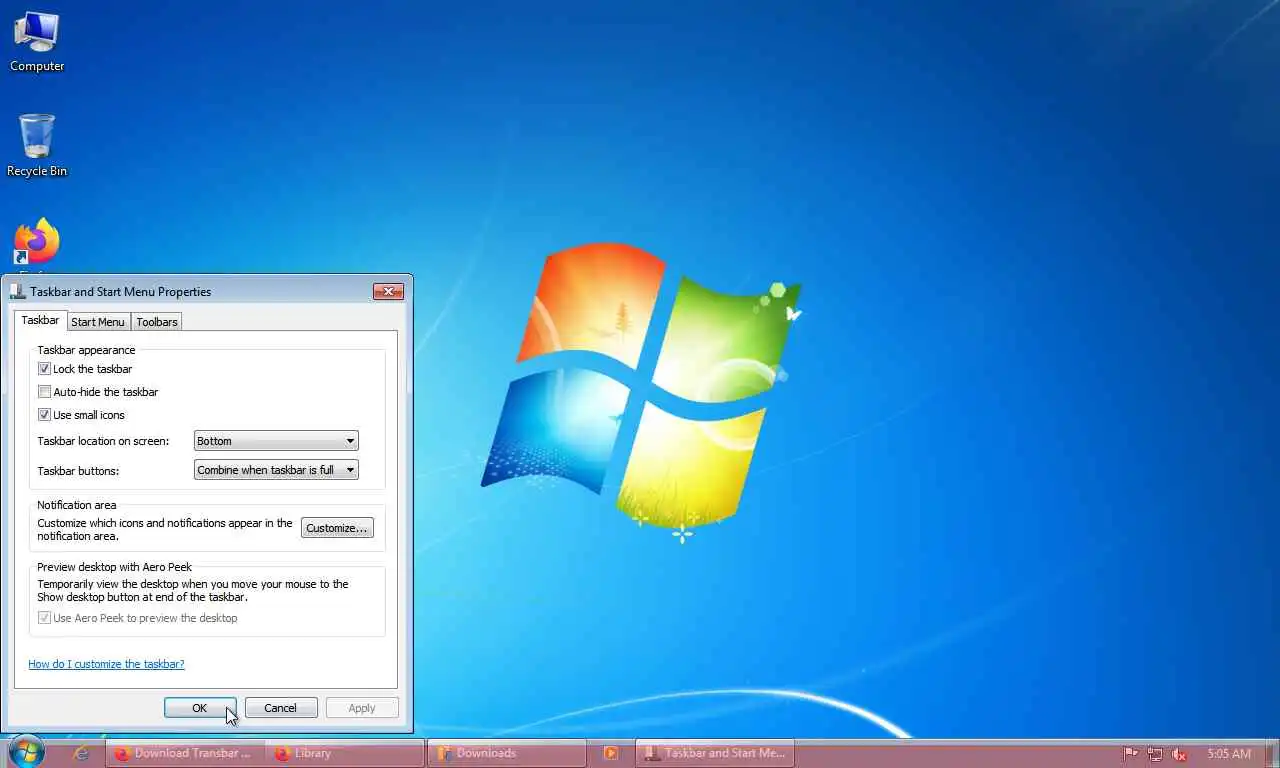Open the Computer desktop icon
1280x768 pixels.
click(37, 41)
